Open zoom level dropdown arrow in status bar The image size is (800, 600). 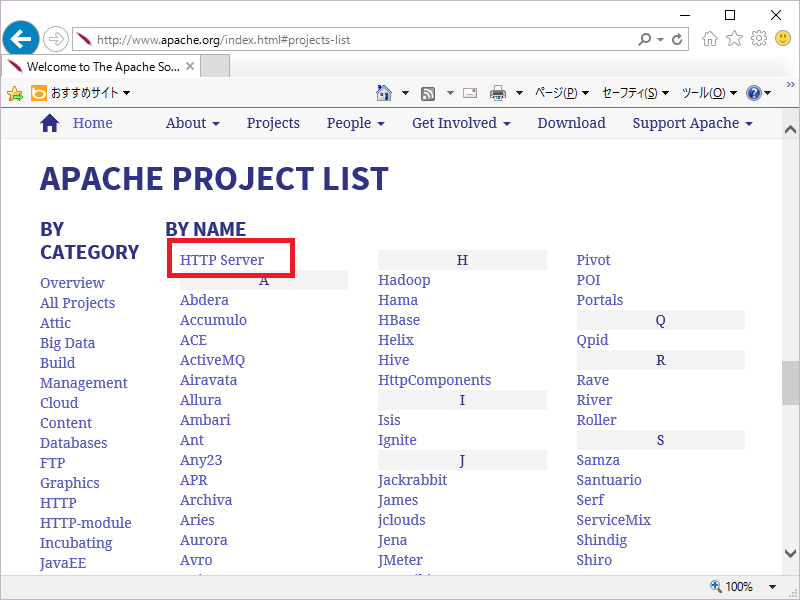772,587
